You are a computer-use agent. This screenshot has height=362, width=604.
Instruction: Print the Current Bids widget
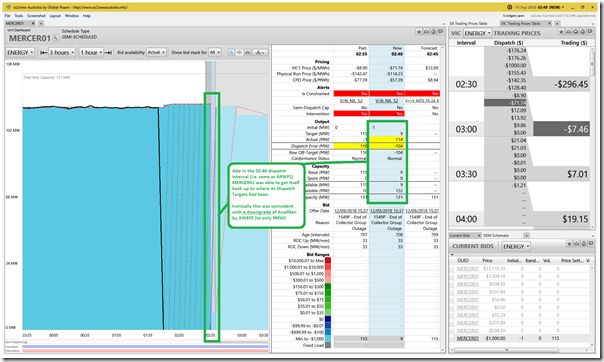click(x=576, y=244)
